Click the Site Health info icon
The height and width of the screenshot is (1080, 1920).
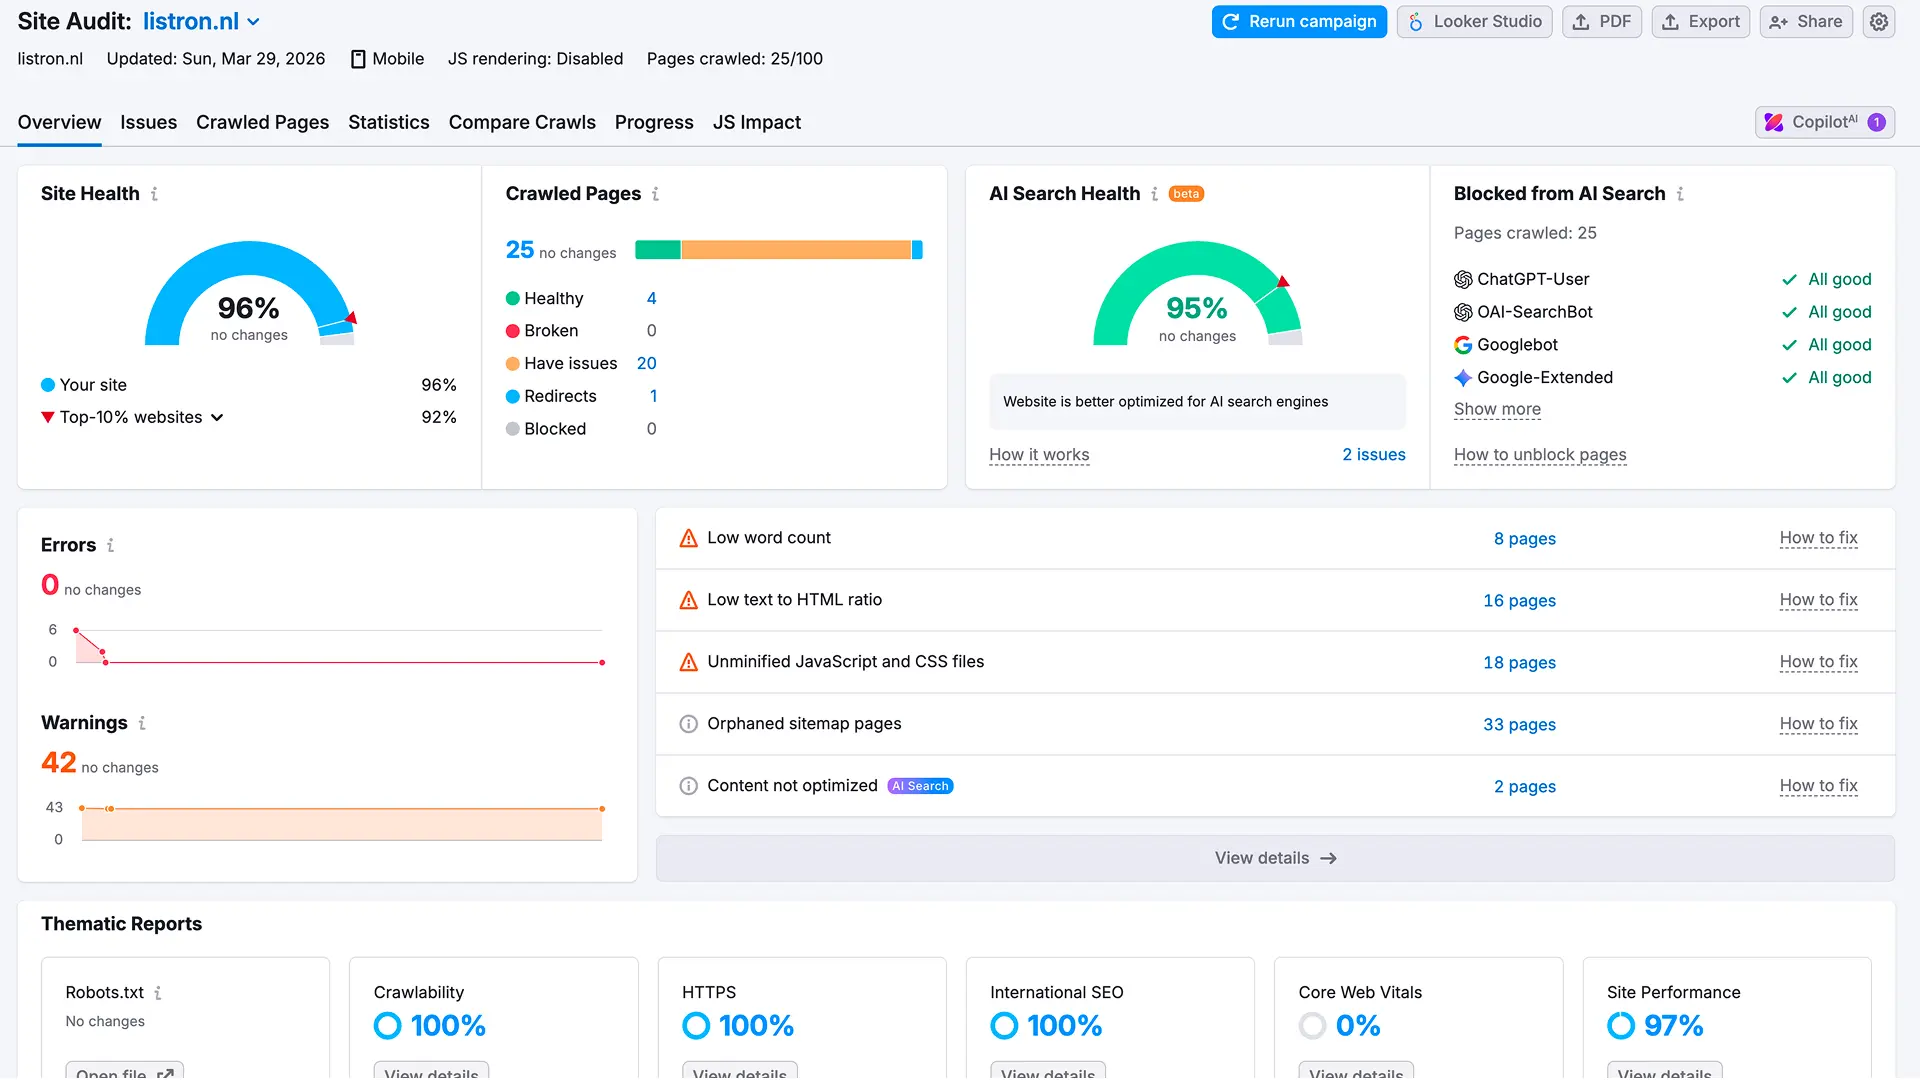point(153,193)
